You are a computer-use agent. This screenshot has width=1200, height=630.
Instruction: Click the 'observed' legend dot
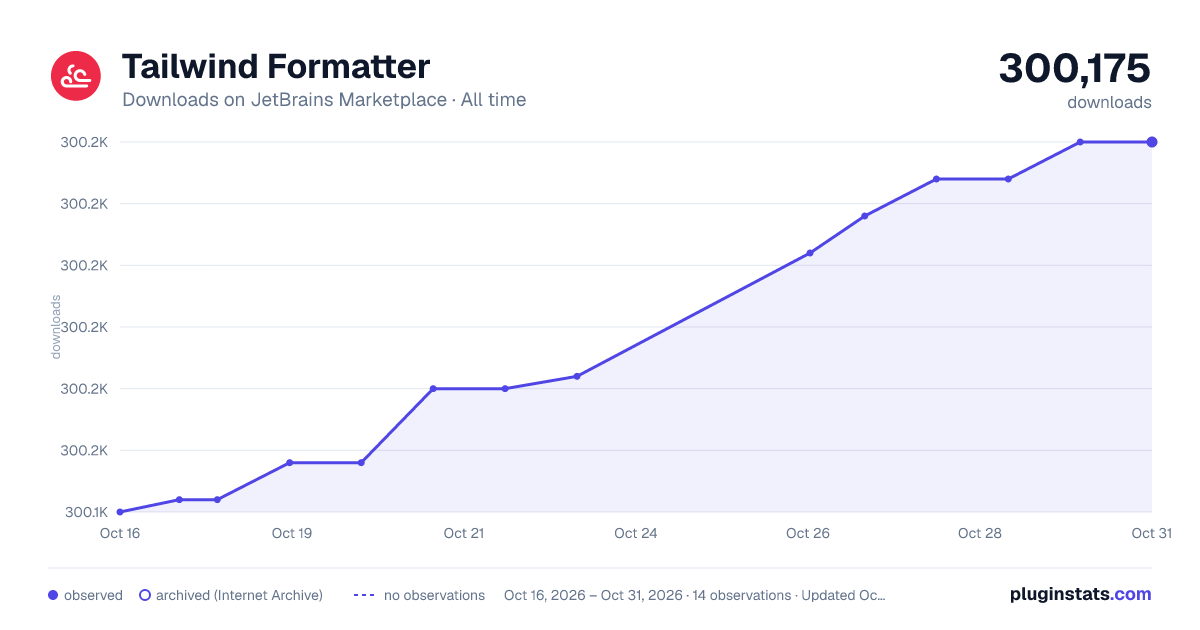(53, 595)
